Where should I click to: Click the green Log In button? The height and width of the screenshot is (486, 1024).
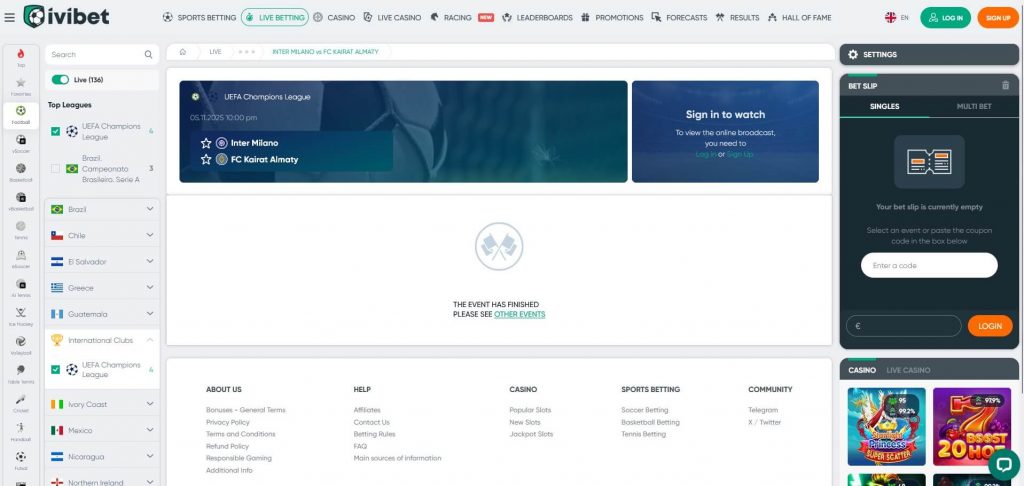(x=945, y=17)
